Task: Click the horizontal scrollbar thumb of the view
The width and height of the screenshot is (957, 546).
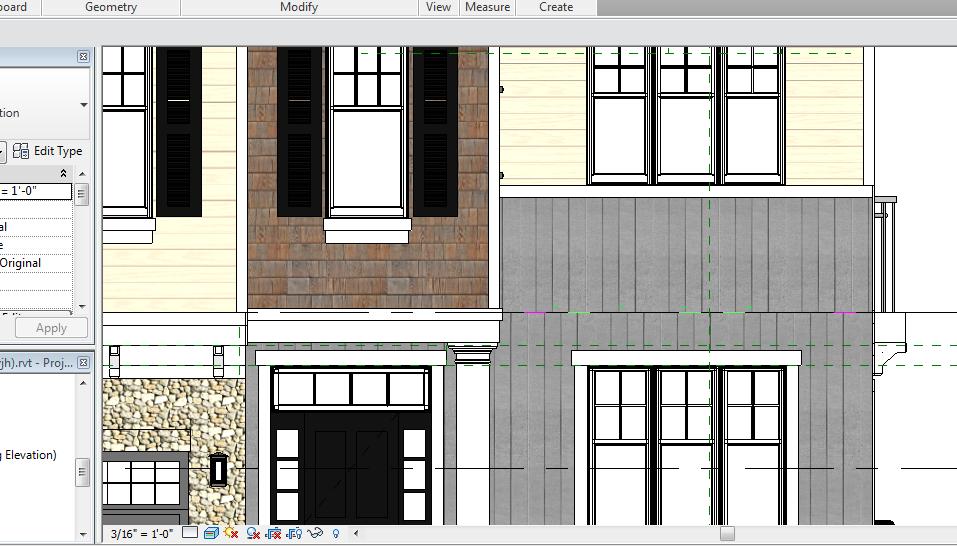Action: point(727,534)
